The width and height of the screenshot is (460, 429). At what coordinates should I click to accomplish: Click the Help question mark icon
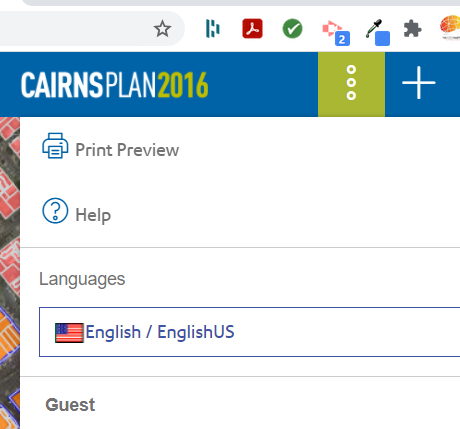click(55, 211)
